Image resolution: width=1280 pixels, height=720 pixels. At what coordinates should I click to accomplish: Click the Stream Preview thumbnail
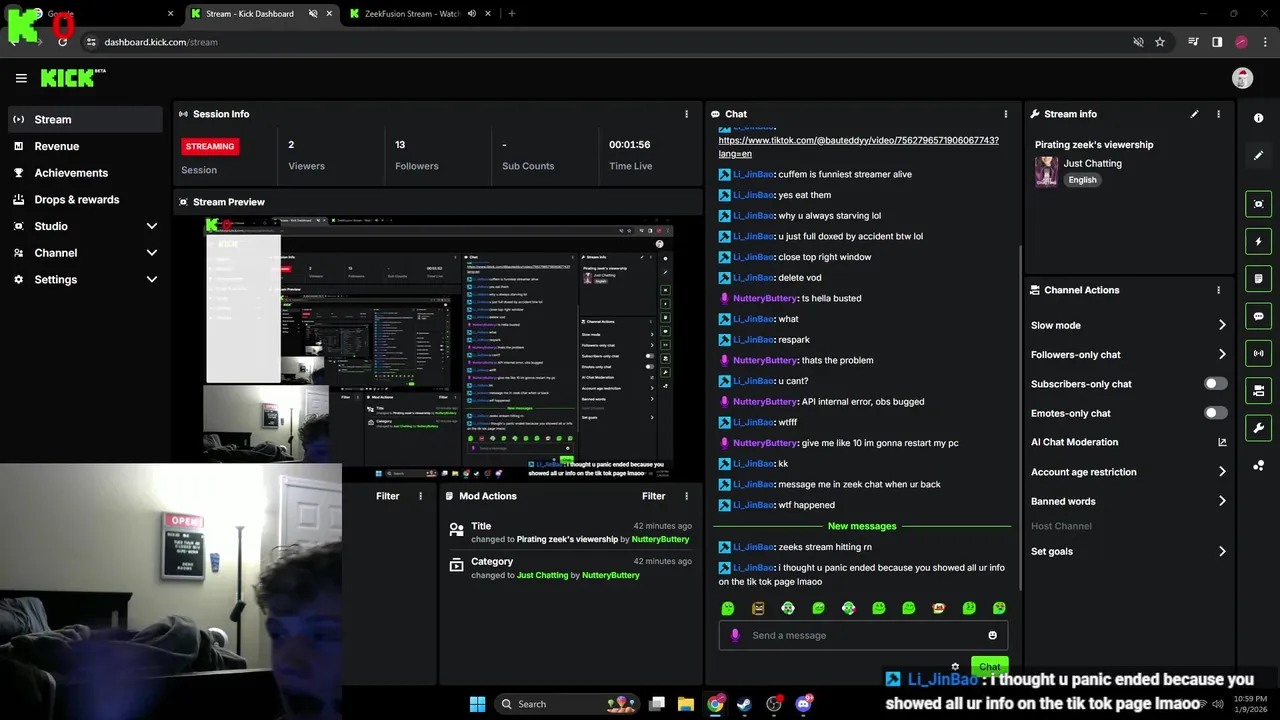[x=439, y=347]
